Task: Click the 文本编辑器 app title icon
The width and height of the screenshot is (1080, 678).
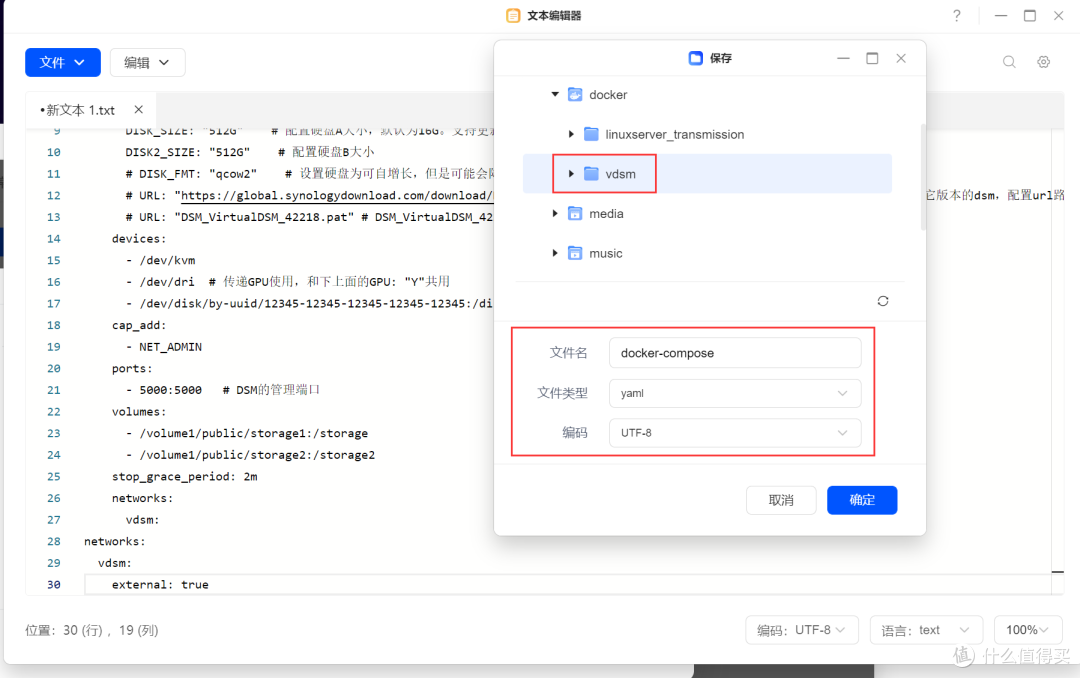Action: coord(513,16)
